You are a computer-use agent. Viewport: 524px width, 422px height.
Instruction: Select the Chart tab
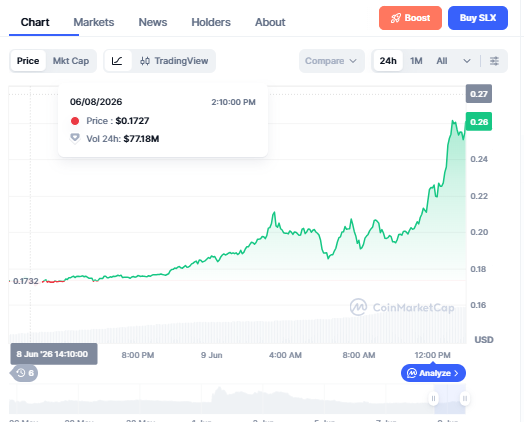coord(35,22)
